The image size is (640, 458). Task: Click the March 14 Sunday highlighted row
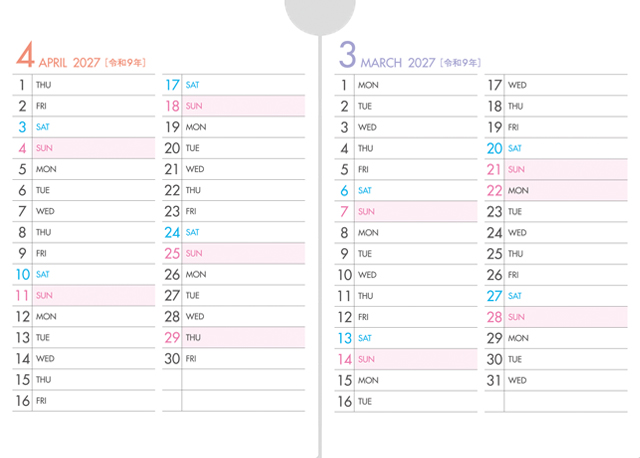tap(406, 358)
